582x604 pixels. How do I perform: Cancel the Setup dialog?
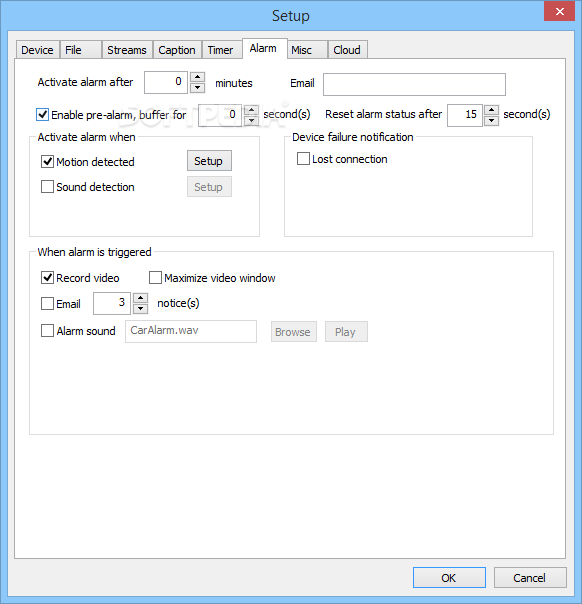(530, 577)
